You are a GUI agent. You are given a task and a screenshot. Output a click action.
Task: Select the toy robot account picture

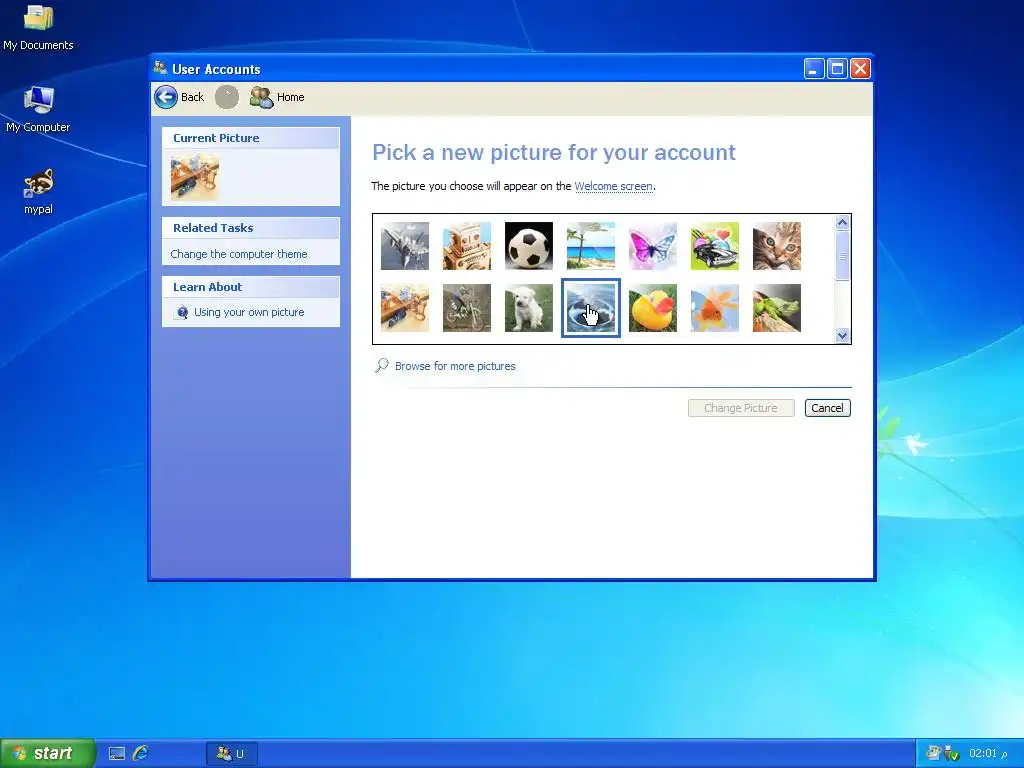[x=467, y=246]
